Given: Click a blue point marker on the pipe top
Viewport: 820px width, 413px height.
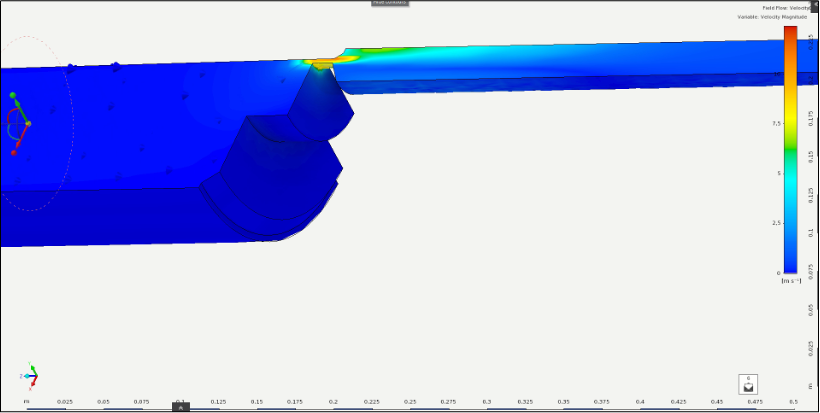Looking at the screenshot, I should 115,66.
